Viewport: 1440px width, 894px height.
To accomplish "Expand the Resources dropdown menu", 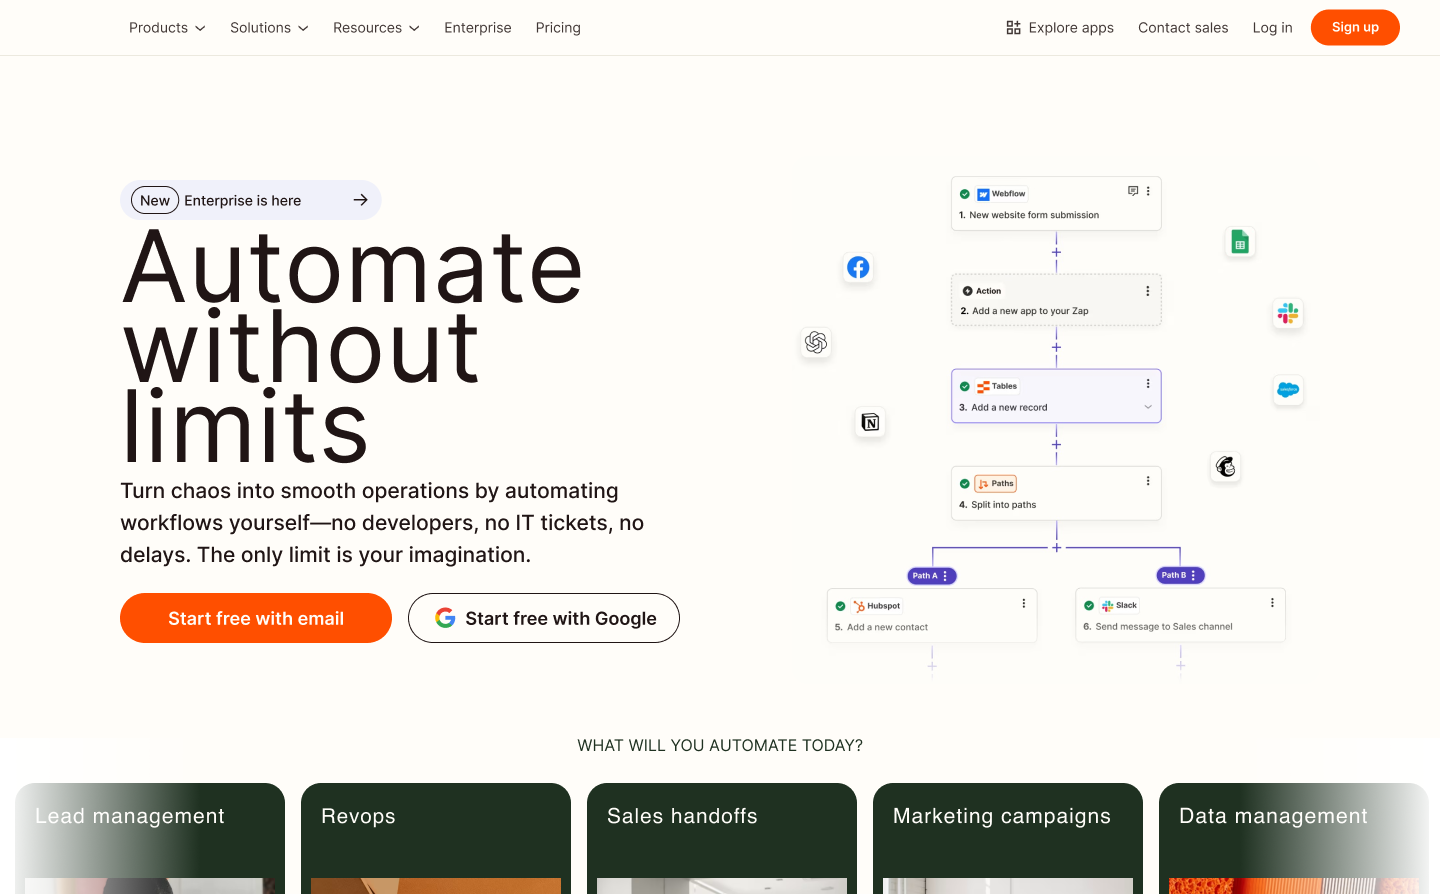I will (x=376, y=28).
